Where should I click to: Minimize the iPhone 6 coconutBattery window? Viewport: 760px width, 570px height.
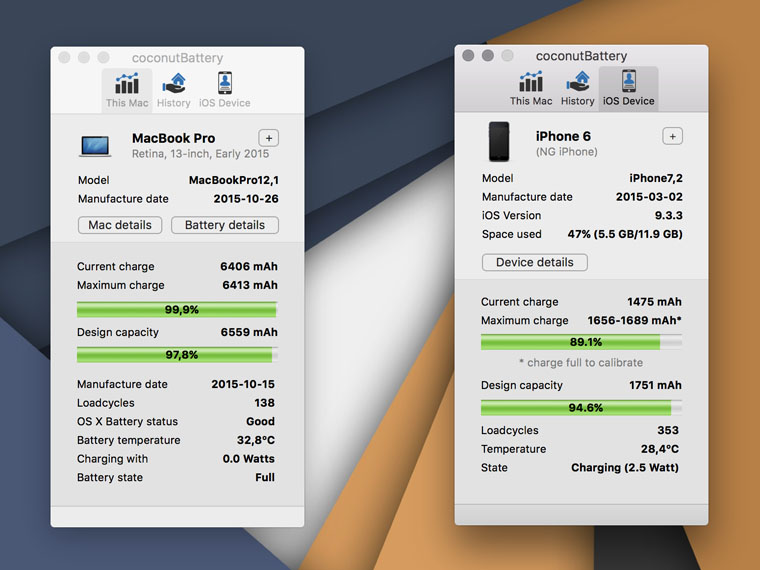click(x=488, y=56)
